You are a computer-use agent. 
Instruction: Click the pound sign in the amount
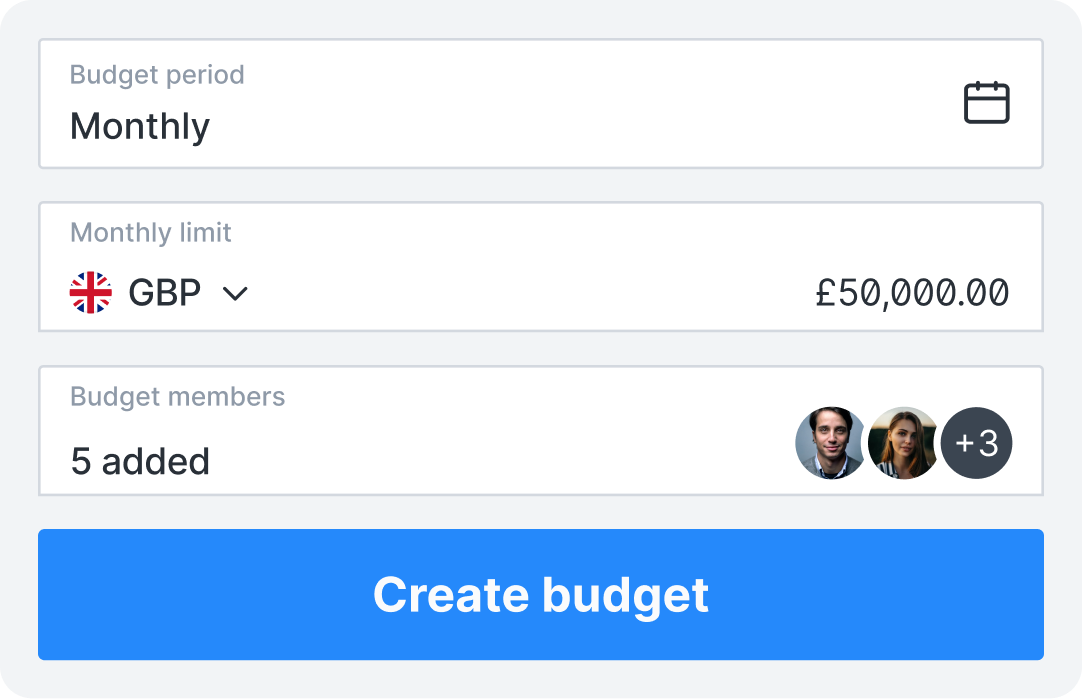[825, 293]
